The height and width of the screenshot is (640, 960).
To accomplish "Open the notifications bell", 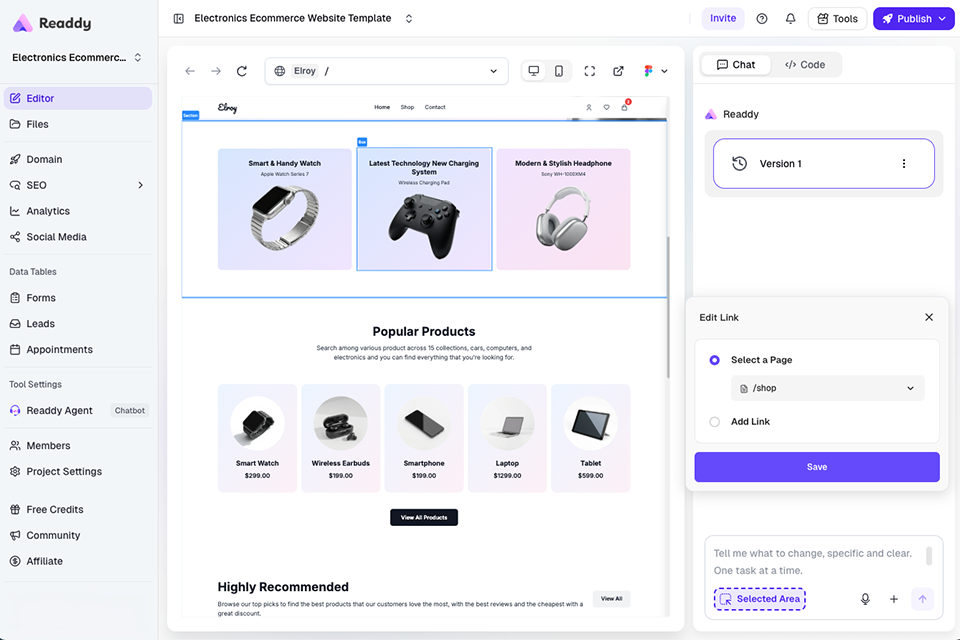I will point(790,18).
